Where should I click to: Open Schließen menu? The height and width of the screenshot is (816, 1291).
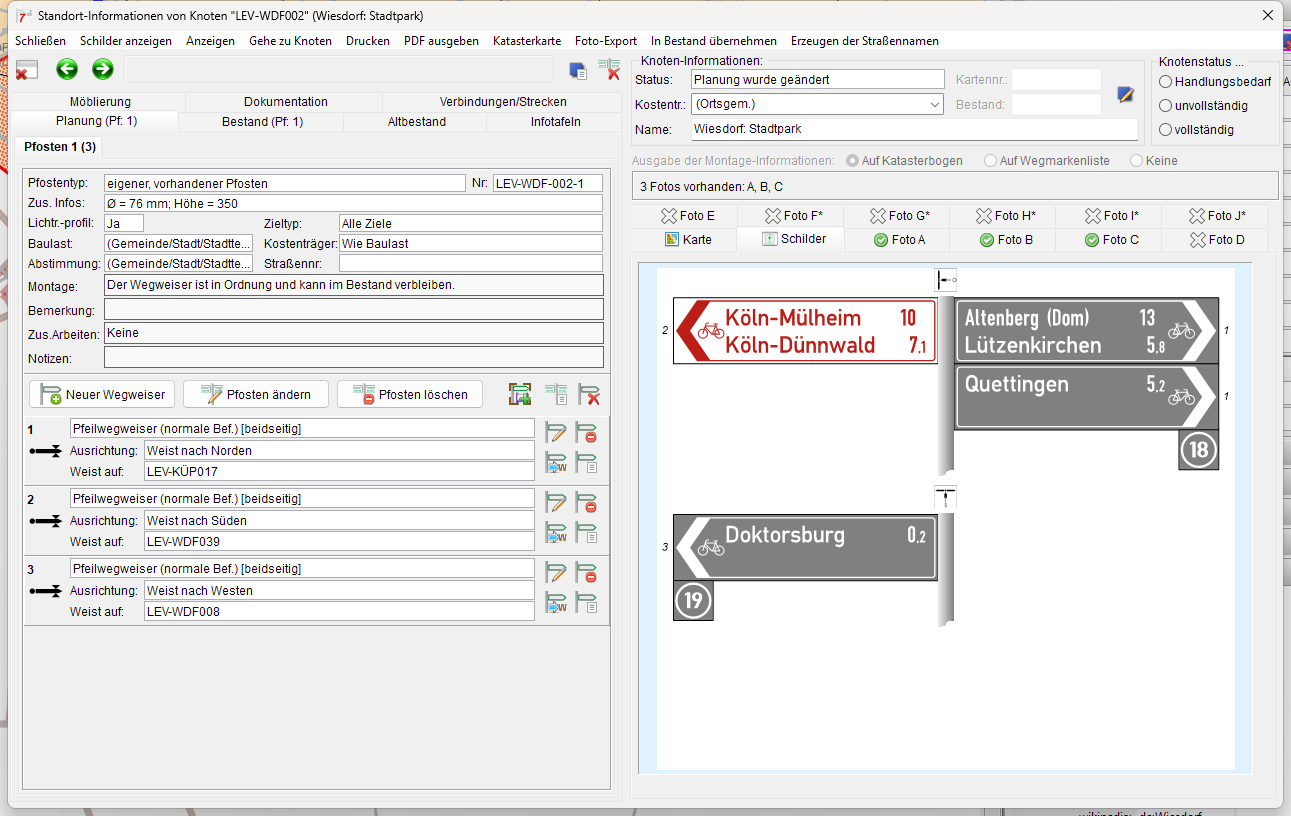[x=41, y=41]
